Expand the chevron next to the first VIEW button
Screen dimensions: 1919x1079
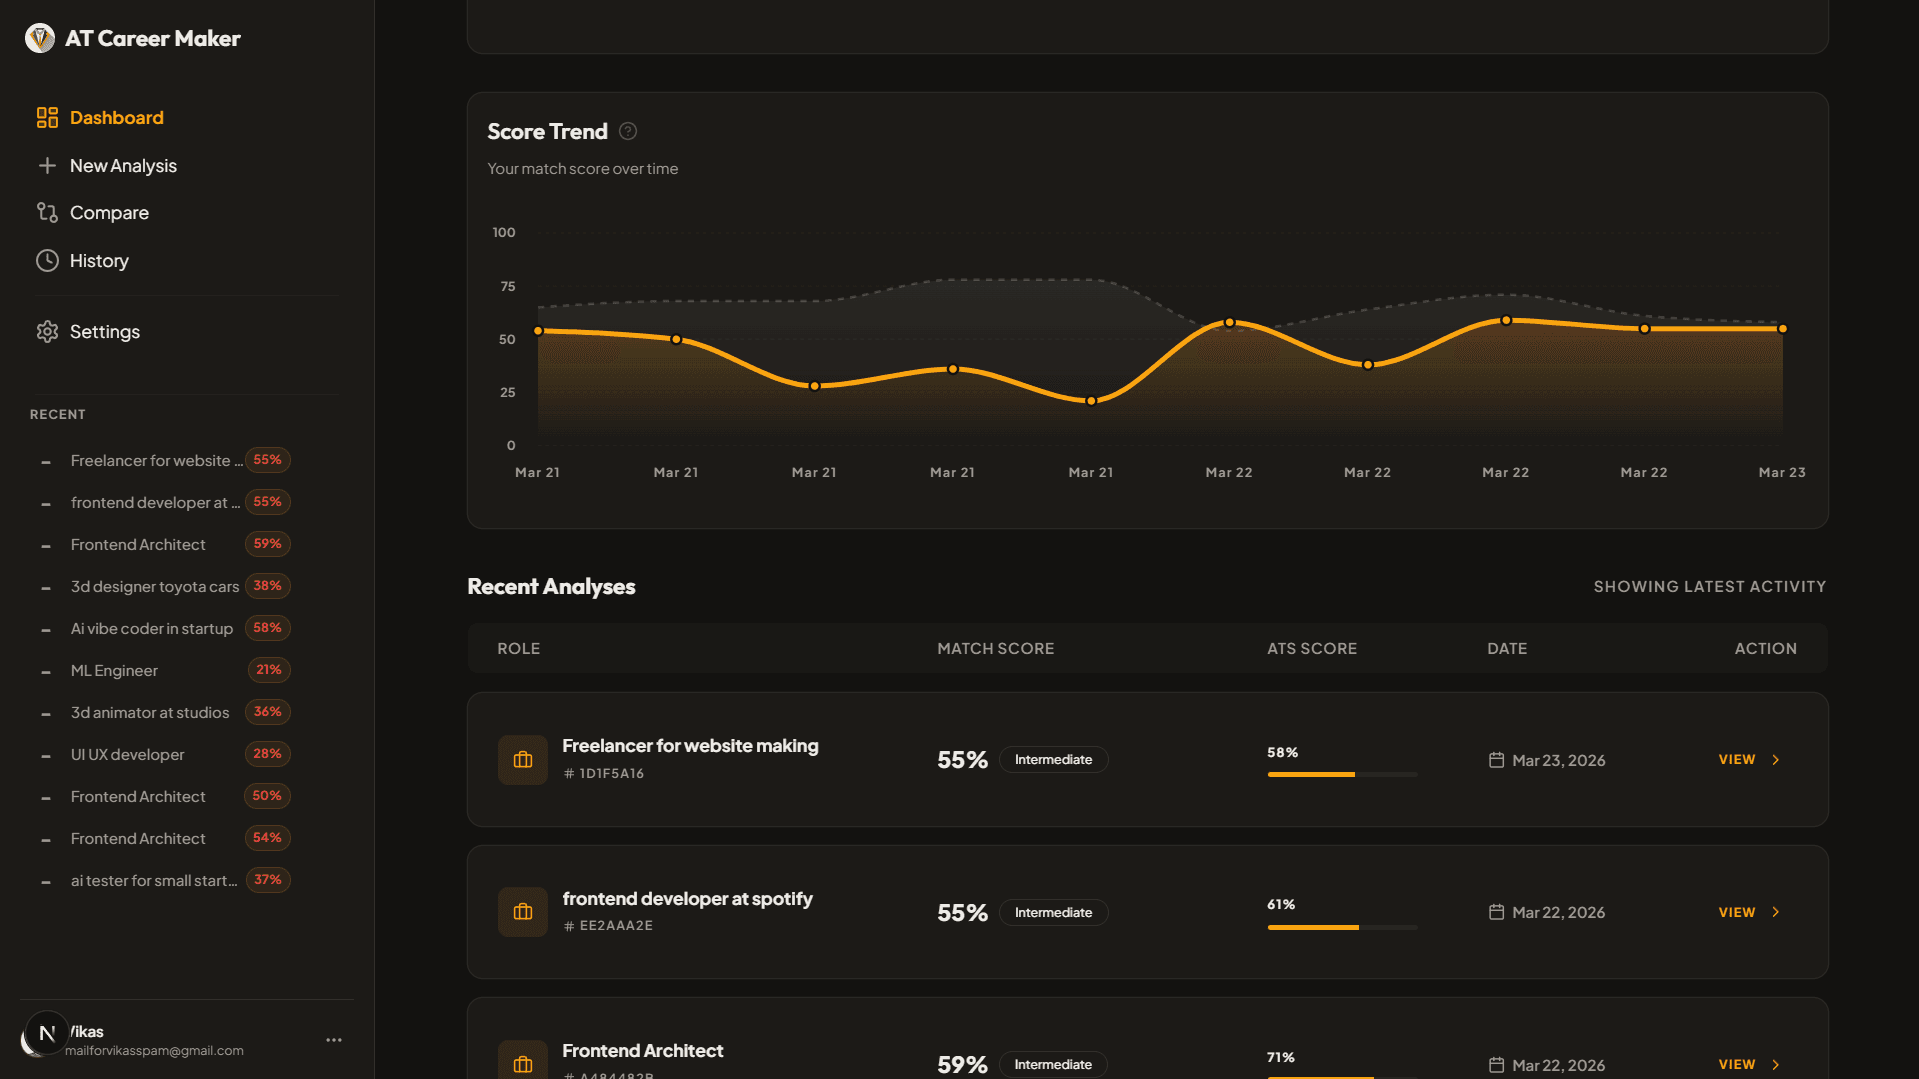[1776, 759]
